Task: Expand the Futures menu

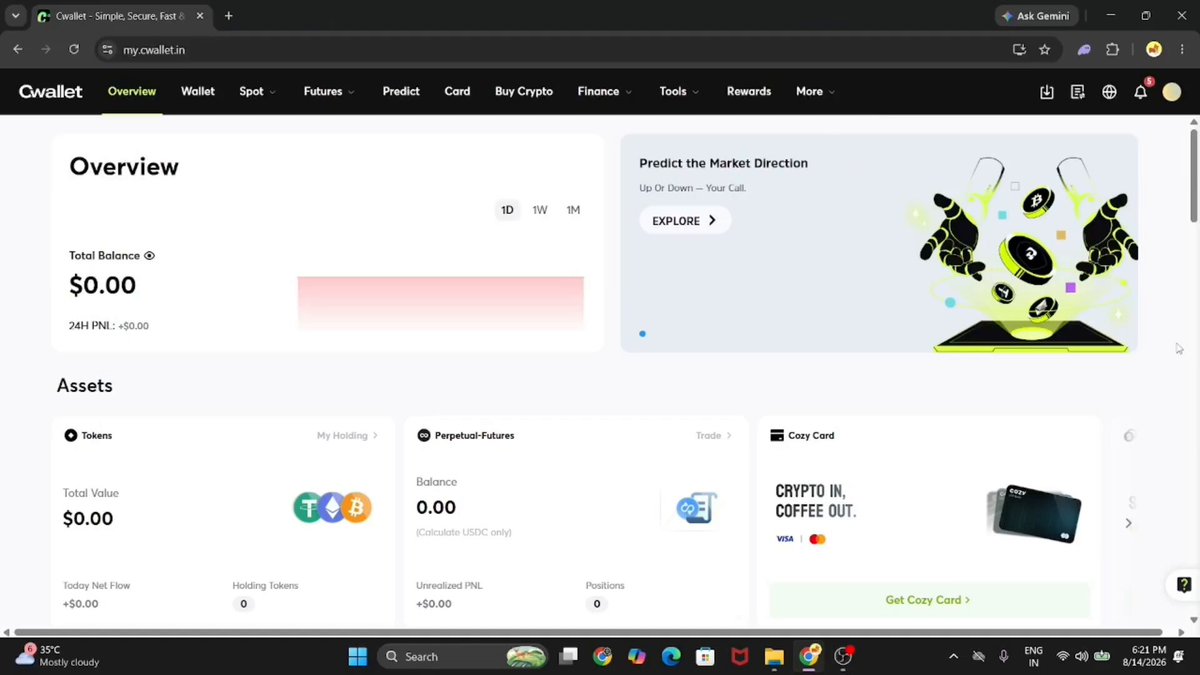Action: click(329, 92)
